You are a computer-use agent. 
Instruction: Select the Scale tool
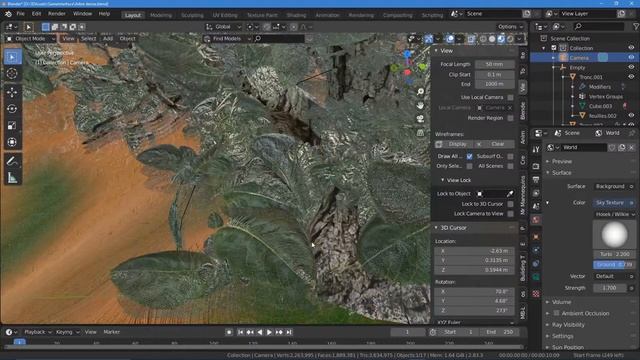click(12, 126)
